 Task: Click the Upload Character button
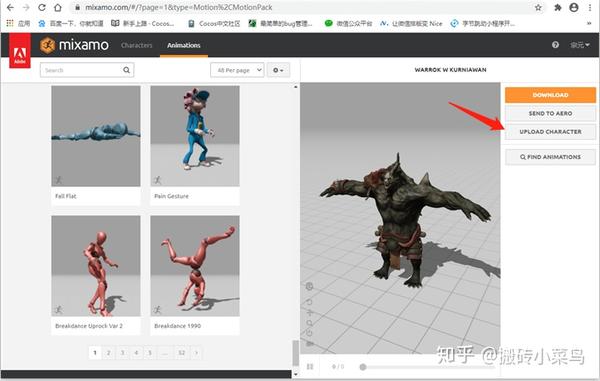click(x=550, y=132)
